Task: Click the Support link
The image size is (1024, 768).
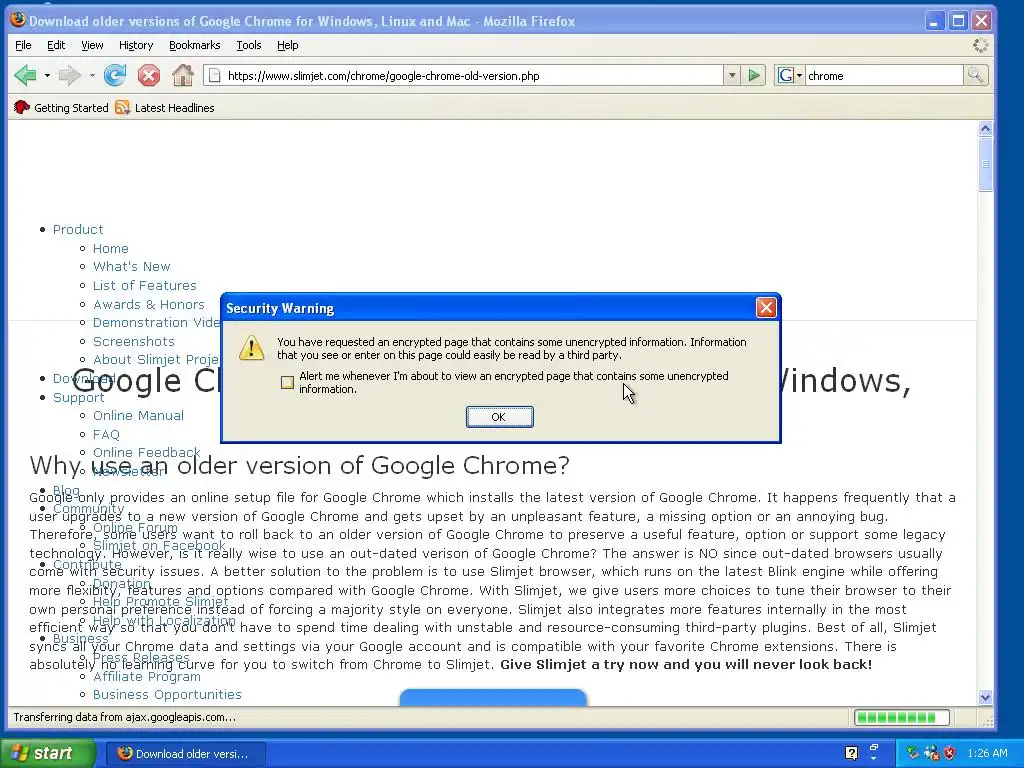Action: pos(78,397)
